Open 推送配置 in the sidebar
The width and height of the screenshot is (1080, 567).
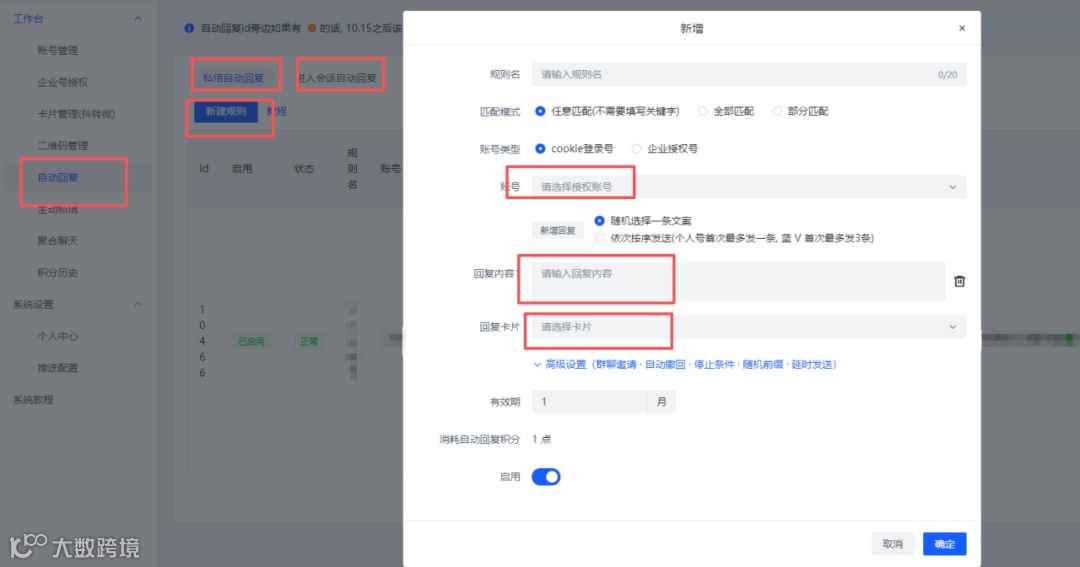pos(58,368)
